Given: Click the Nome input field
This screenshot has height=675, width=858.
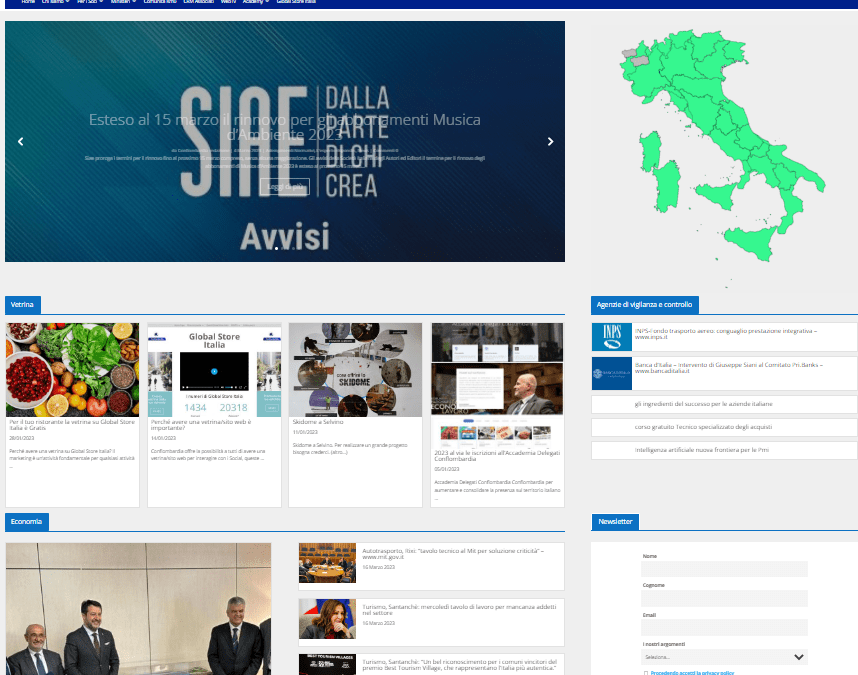Looking at the screenshot, I should 724,569.
